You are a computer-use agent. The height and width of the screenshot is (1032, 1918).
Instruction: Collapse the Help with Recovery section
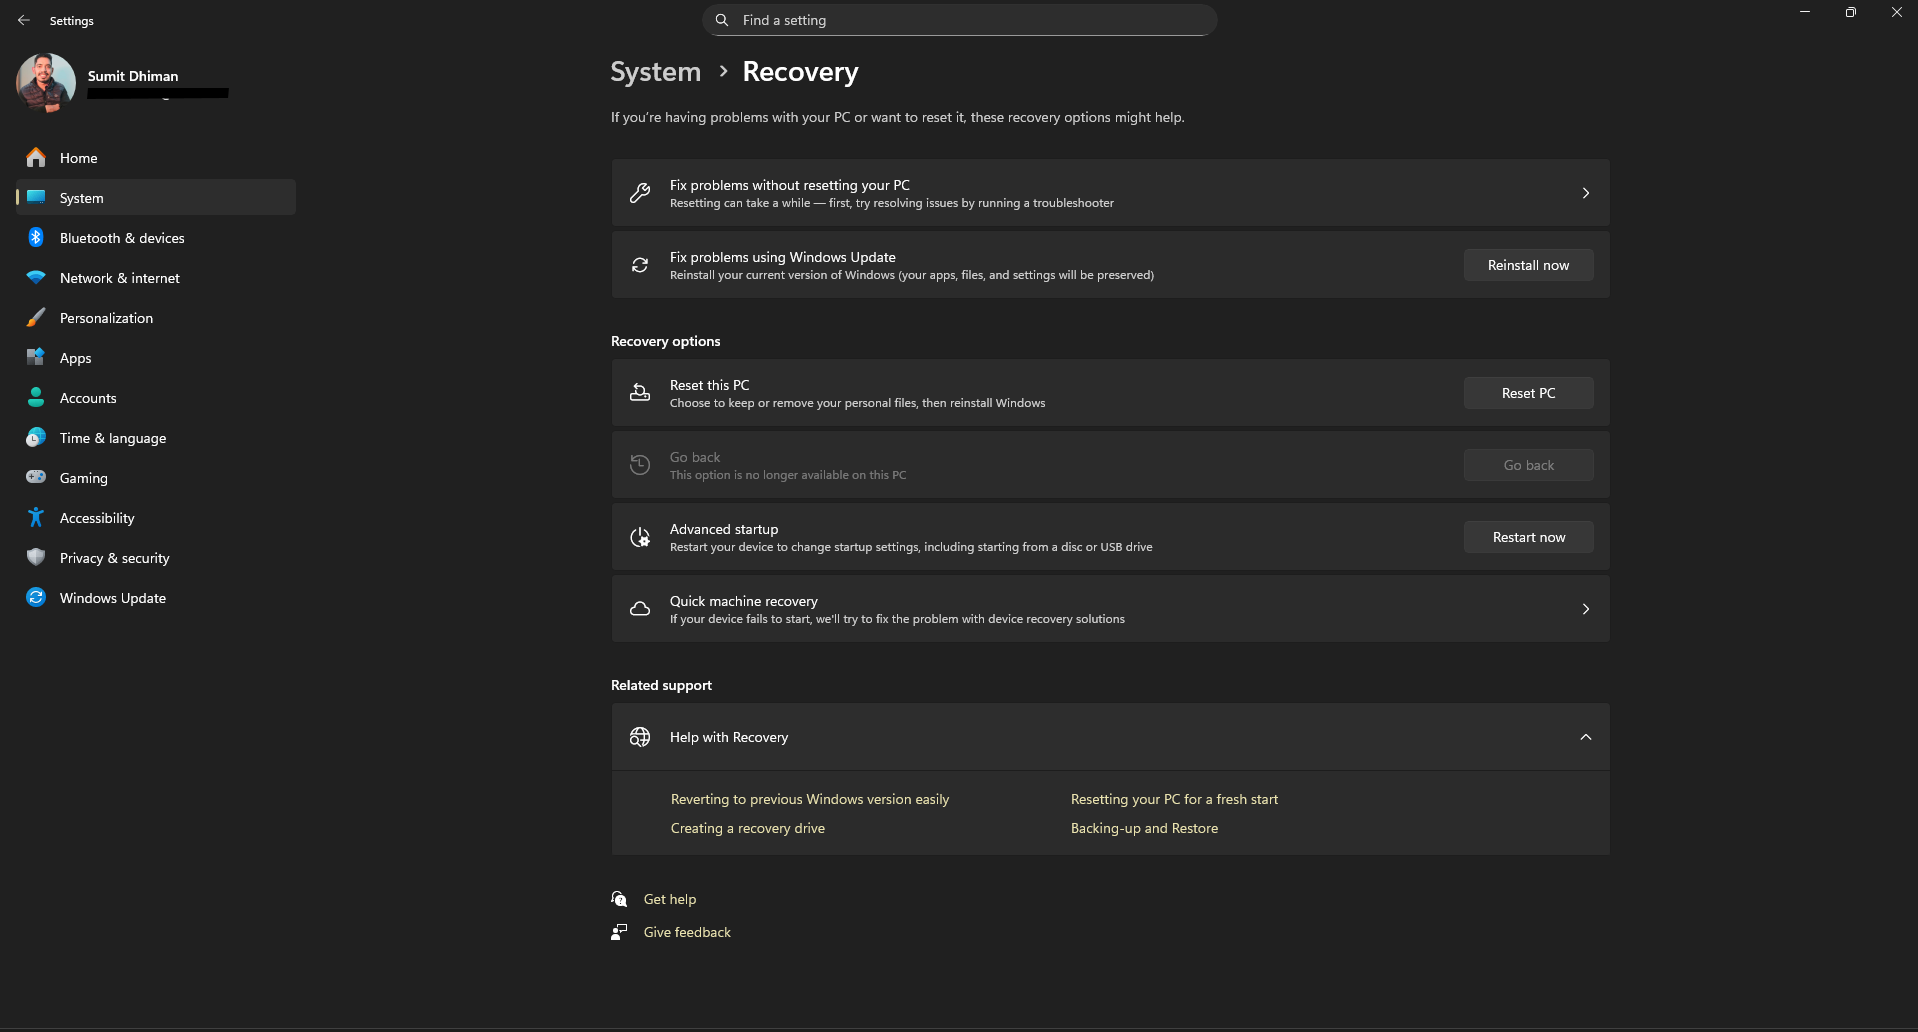[1586, 737]
